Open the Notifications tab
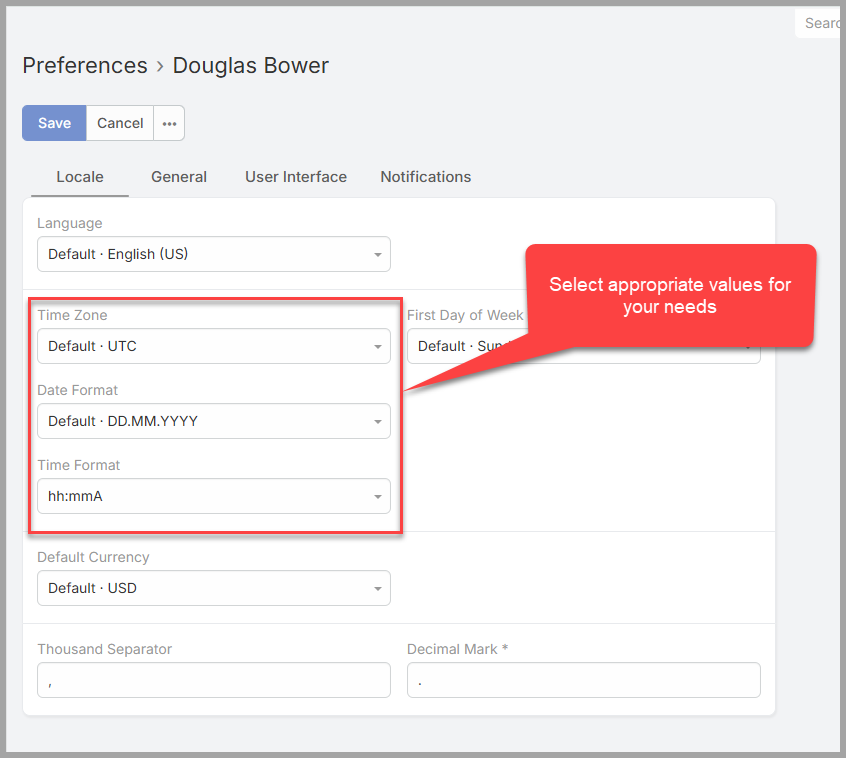 pyautogui.click(x=426, y=177)
